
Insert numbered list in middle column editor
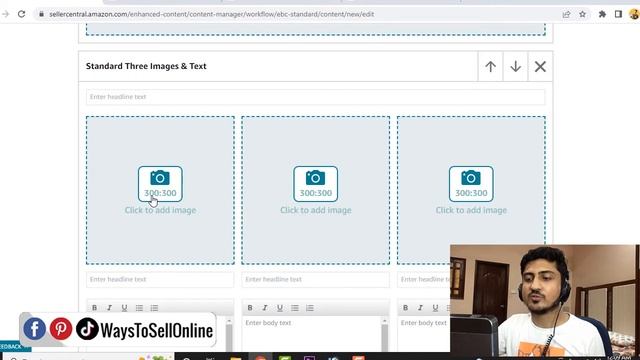click(310, 308)
